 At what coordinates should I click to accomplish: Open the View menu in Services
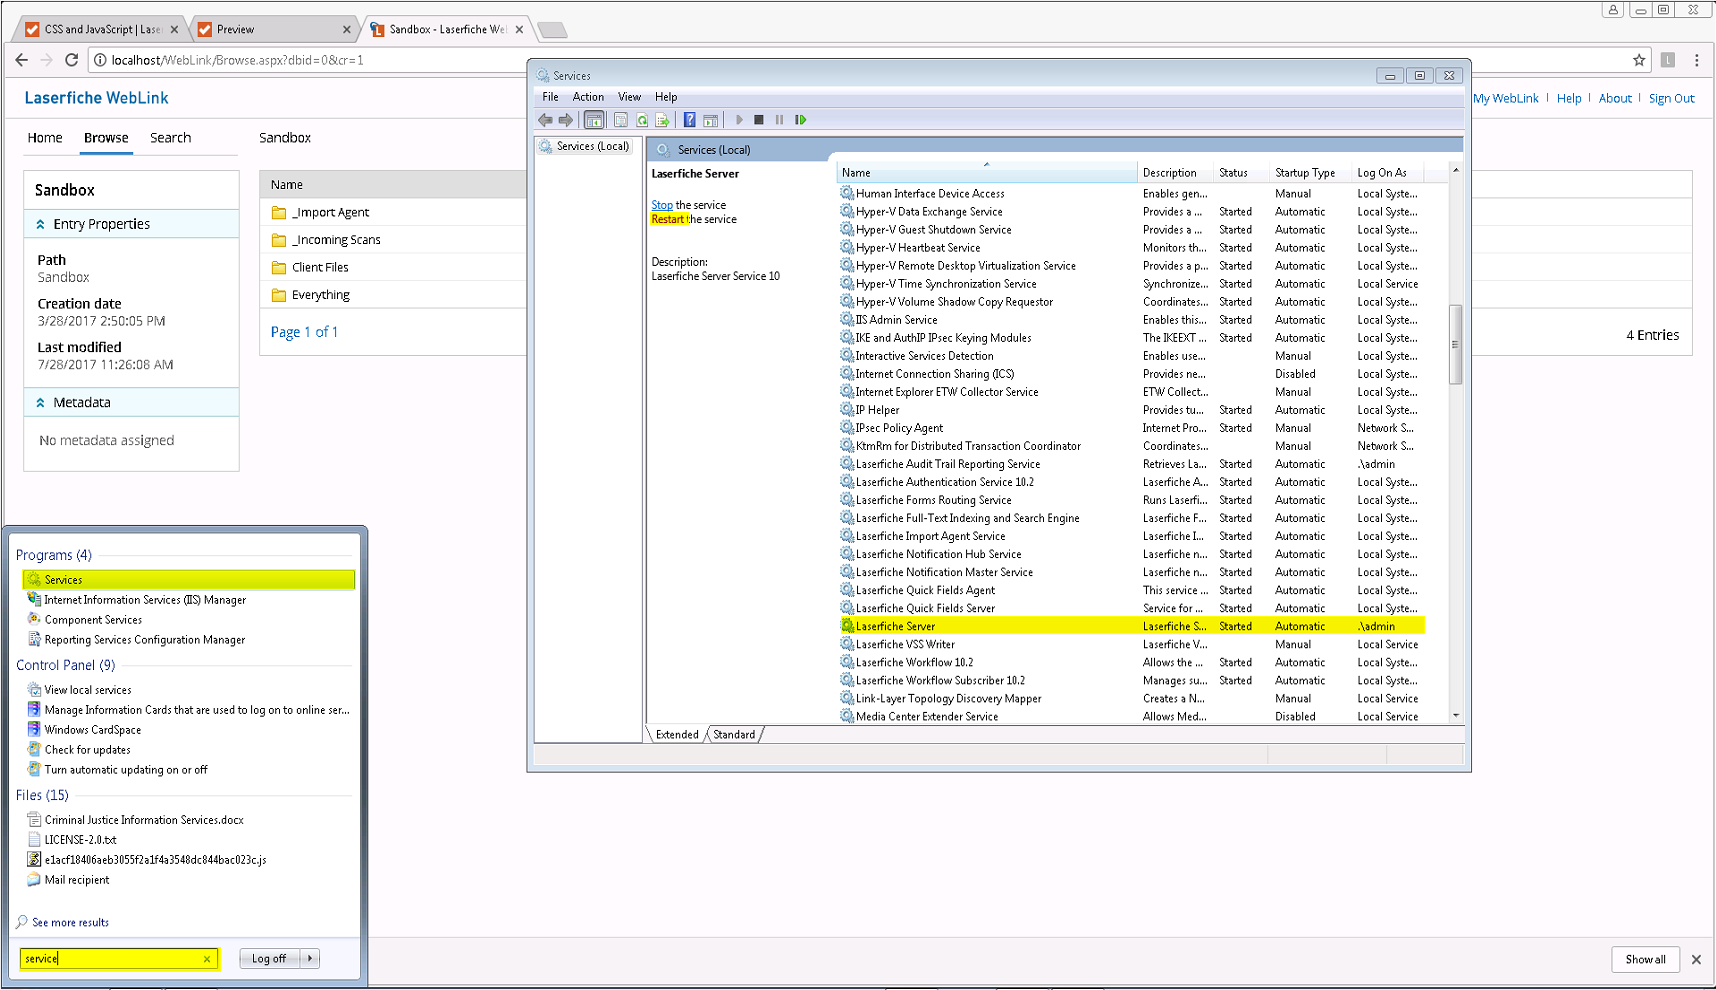point(629,97)
